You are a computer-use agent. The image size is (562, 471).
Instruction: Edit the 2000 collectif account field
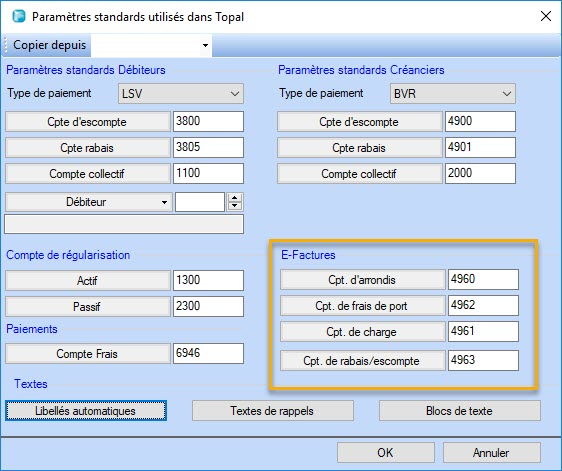(x=480, y=173)
